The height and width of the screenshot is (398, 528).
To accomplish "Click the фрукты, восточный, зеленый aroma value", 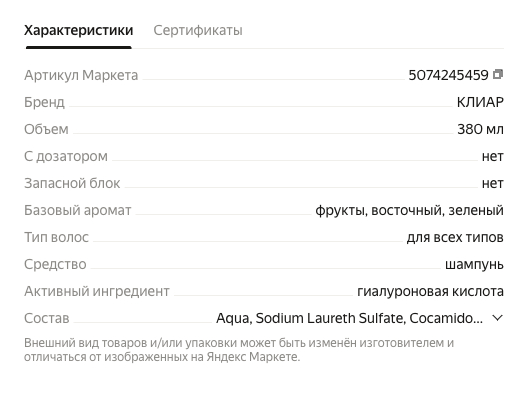I will (409, 210).
